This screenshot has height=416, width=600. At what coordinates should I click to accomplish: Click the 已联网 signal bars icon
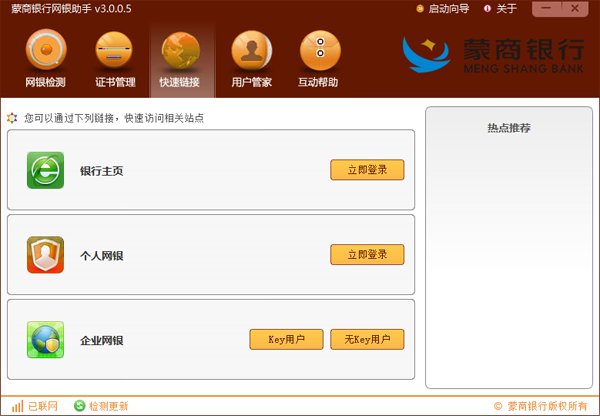click(17, 406)
